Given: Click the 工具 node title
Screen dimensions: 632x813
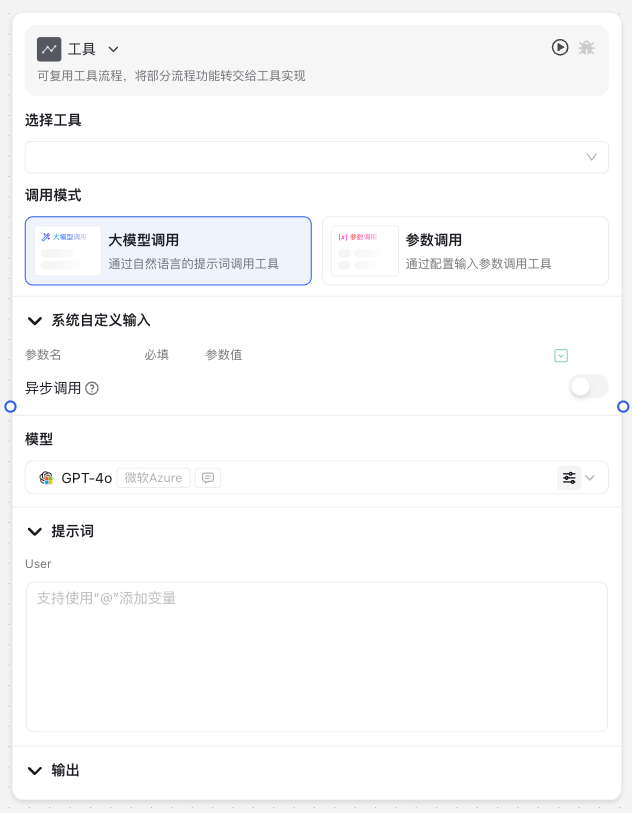Looking at the screenshot, I should click(82, 49).
